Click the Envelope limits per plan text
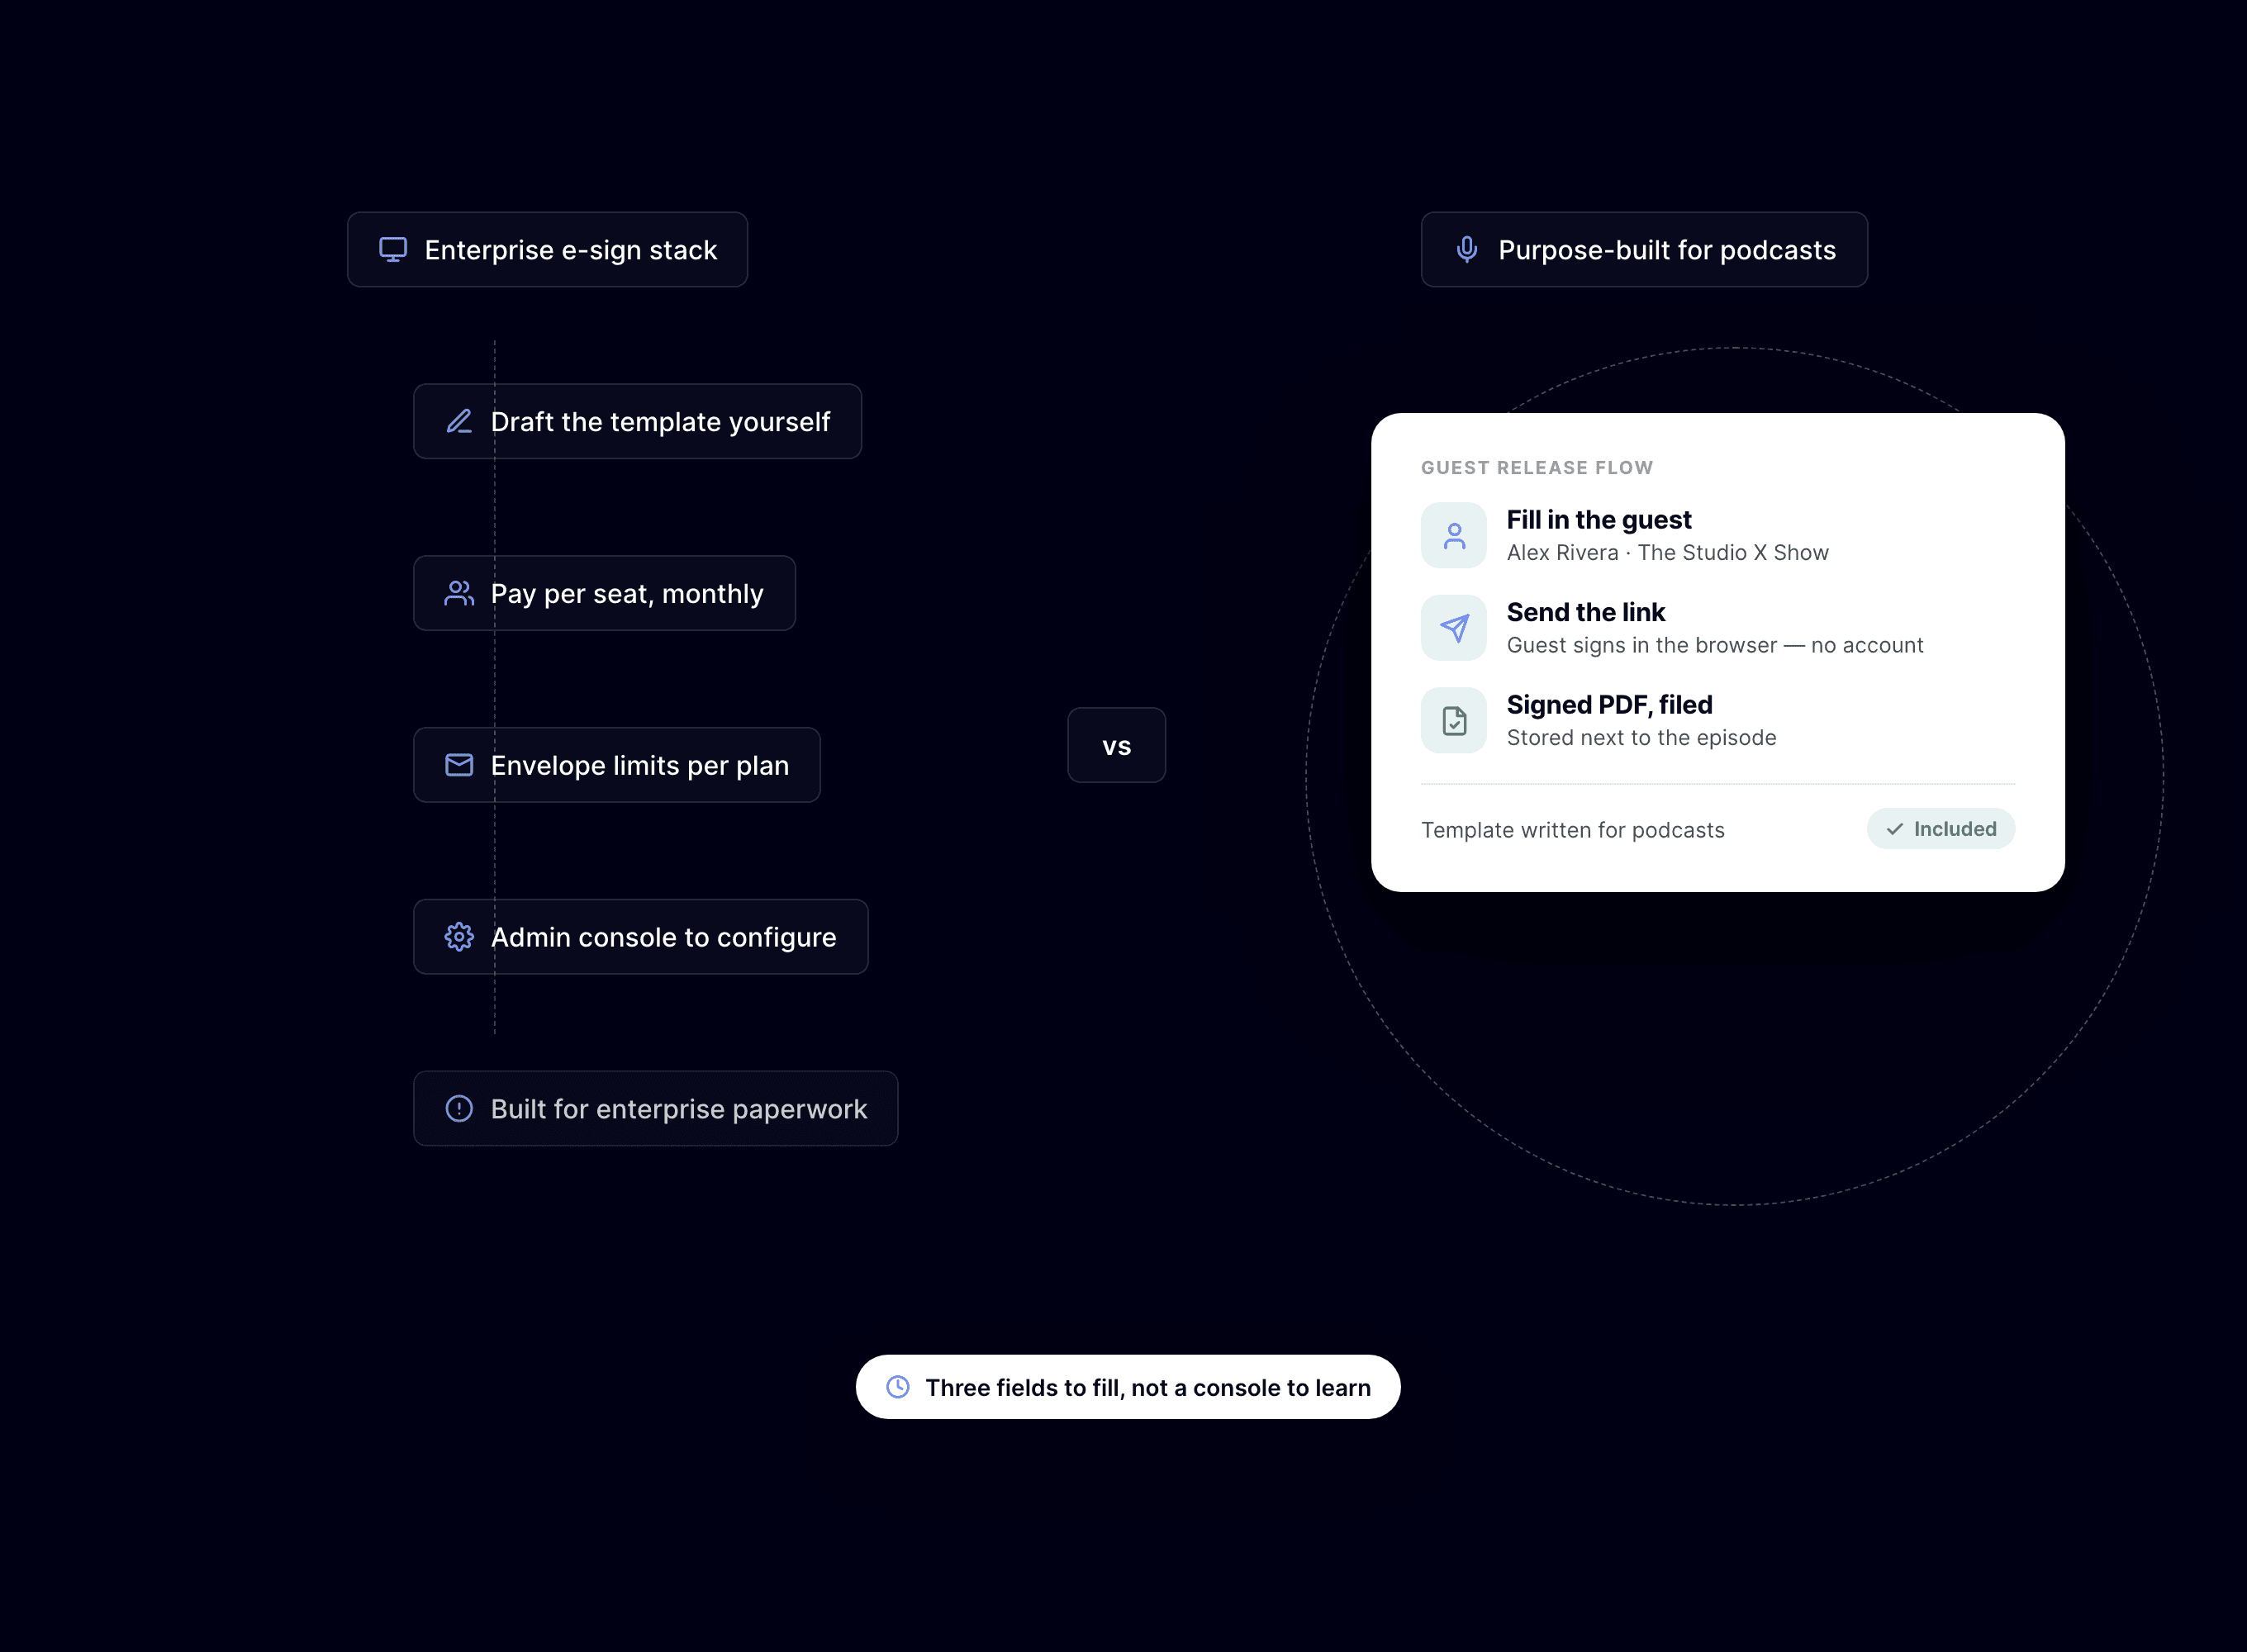This screenshot has width=2247, height=1652. (640, 766)
